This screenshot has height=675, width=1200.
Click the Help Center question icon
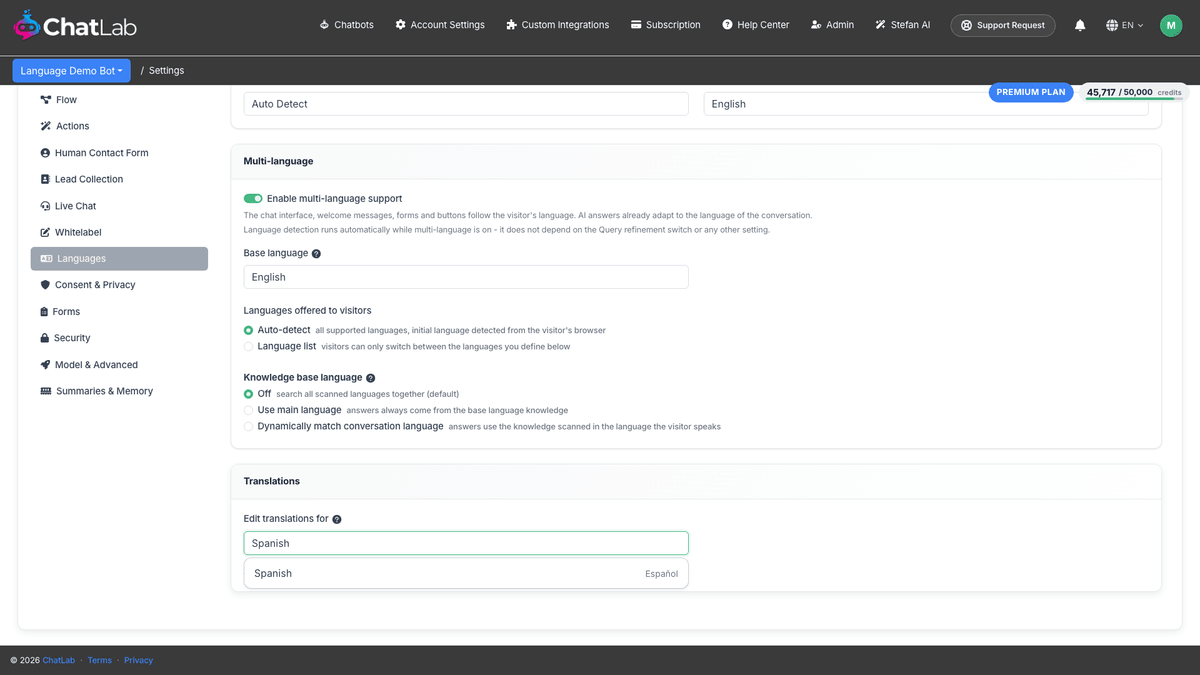point(727,25)
